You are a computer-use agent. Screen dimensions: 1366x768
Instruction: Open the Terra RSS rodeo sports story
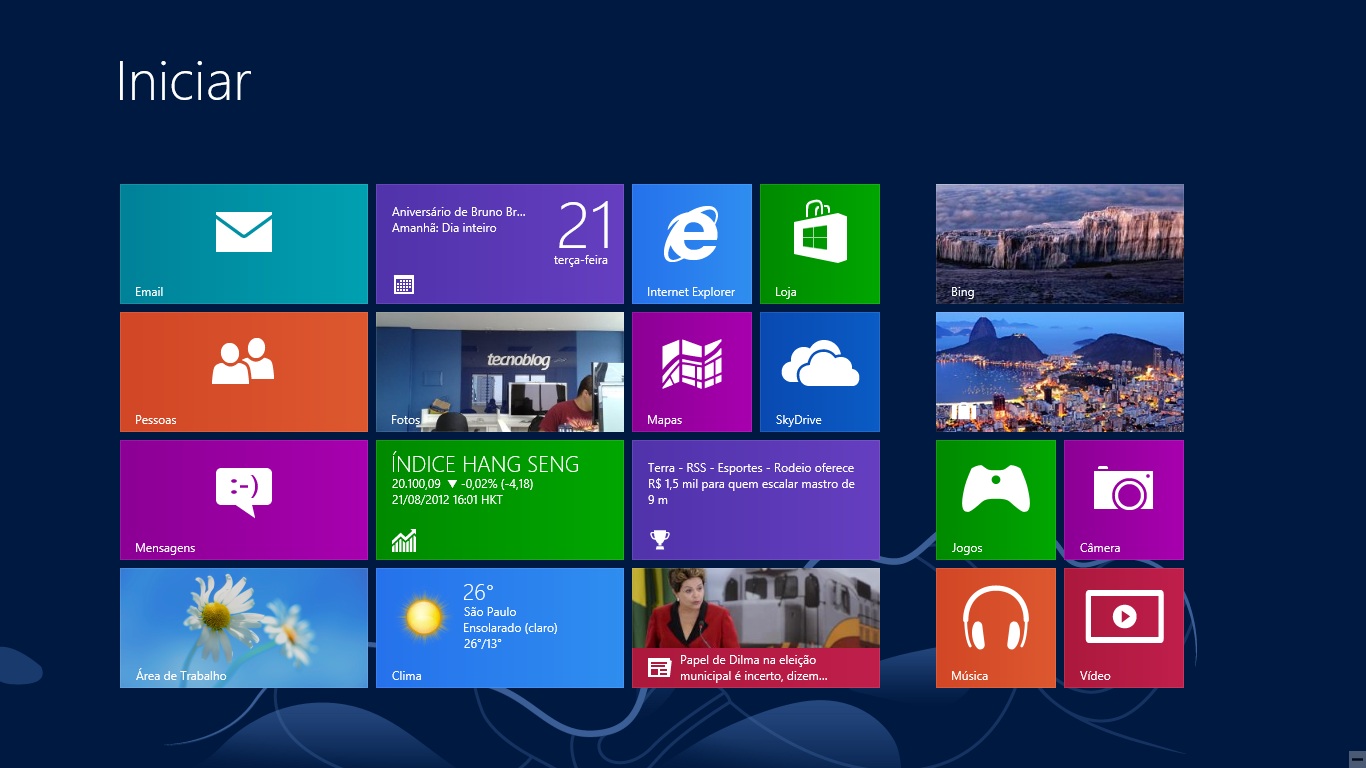(755, 499)
